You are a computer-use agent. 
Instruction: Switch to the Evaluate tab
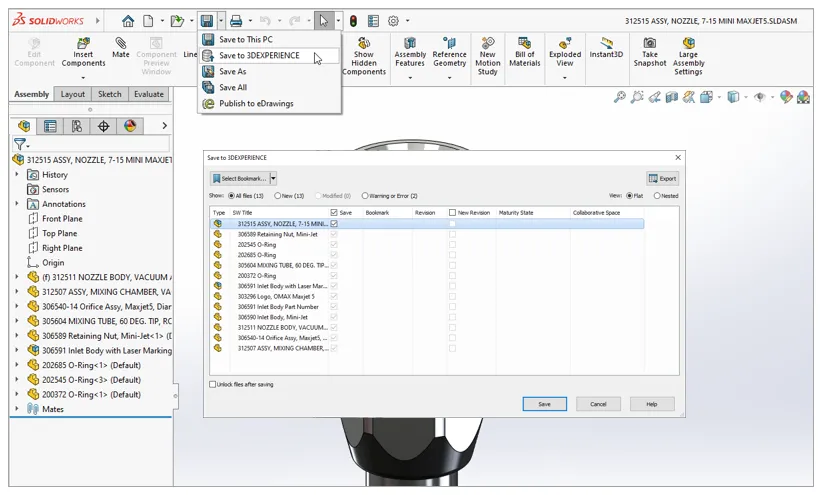149,94
